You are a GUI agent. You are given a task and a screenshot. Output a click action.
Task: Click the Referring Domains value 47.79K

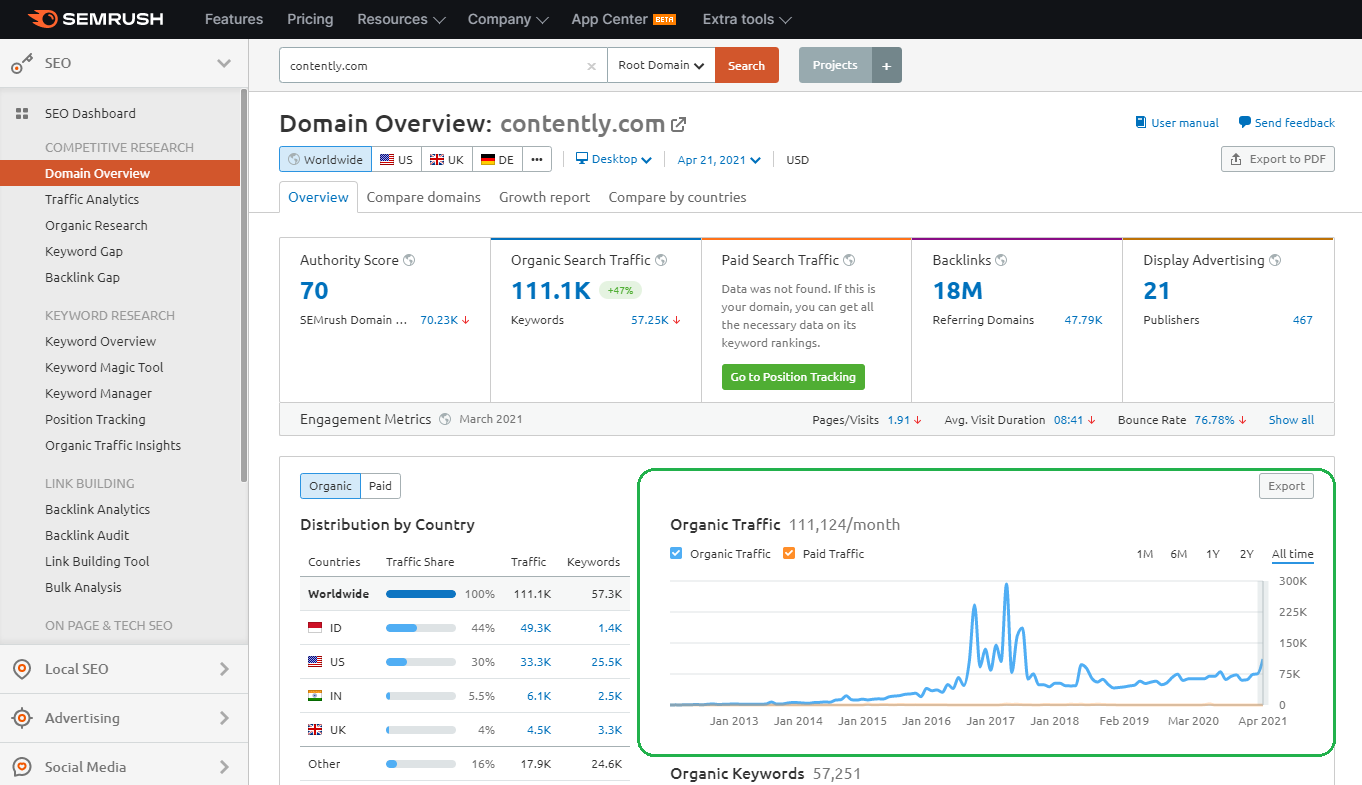coord(1083,320)
